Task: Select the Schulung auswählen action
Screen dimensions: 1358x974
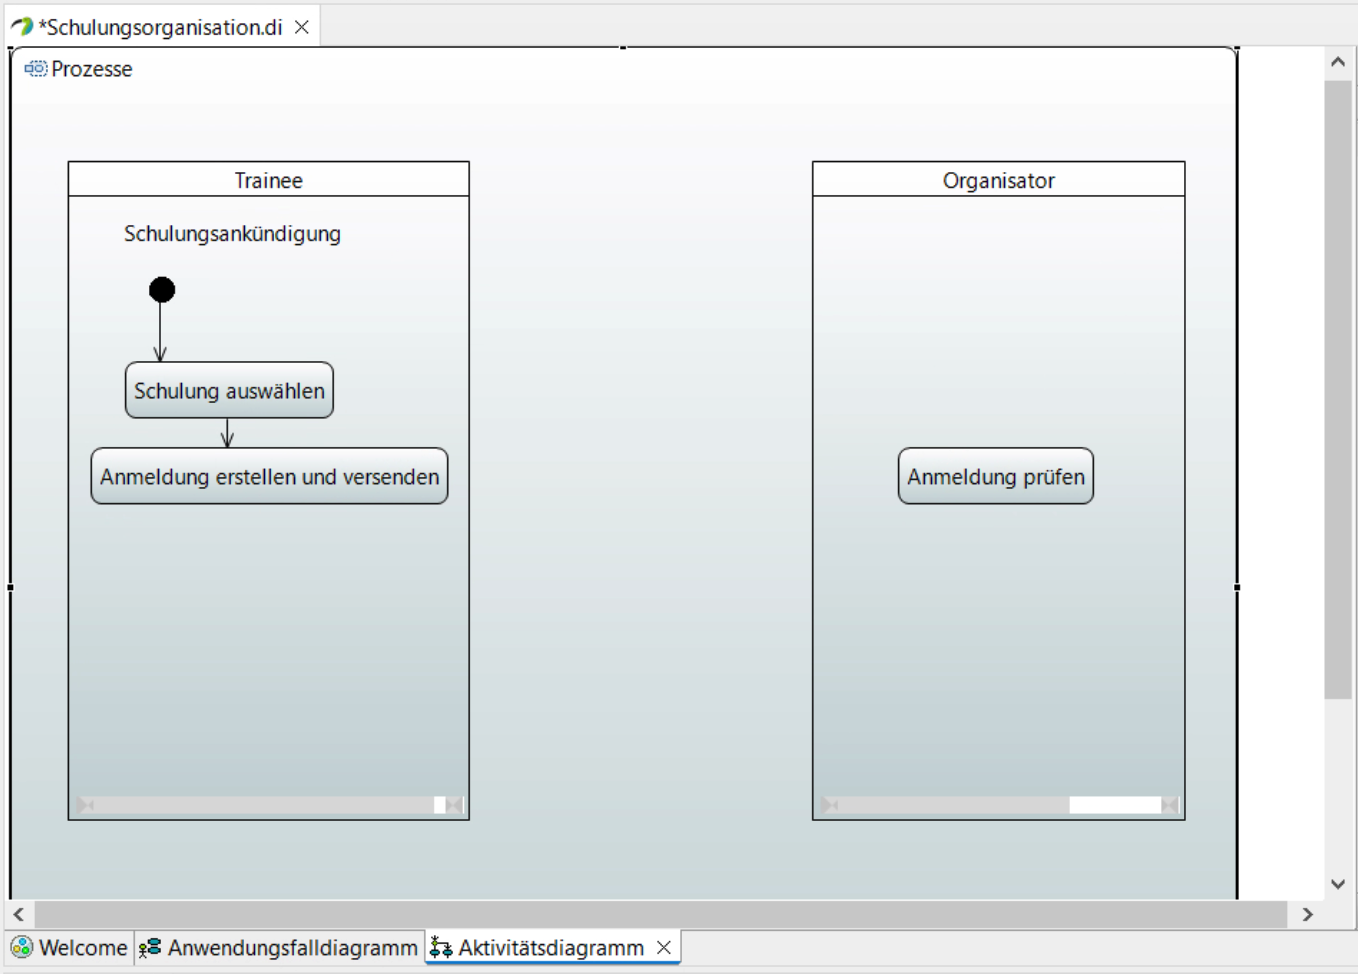Action: [x=229, y=390]
